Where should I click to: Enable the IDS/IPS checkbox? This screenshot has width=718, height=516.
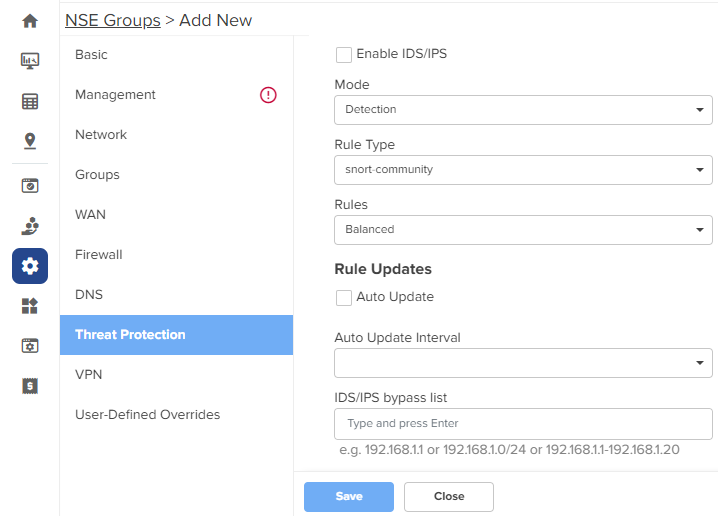[344, 54]
